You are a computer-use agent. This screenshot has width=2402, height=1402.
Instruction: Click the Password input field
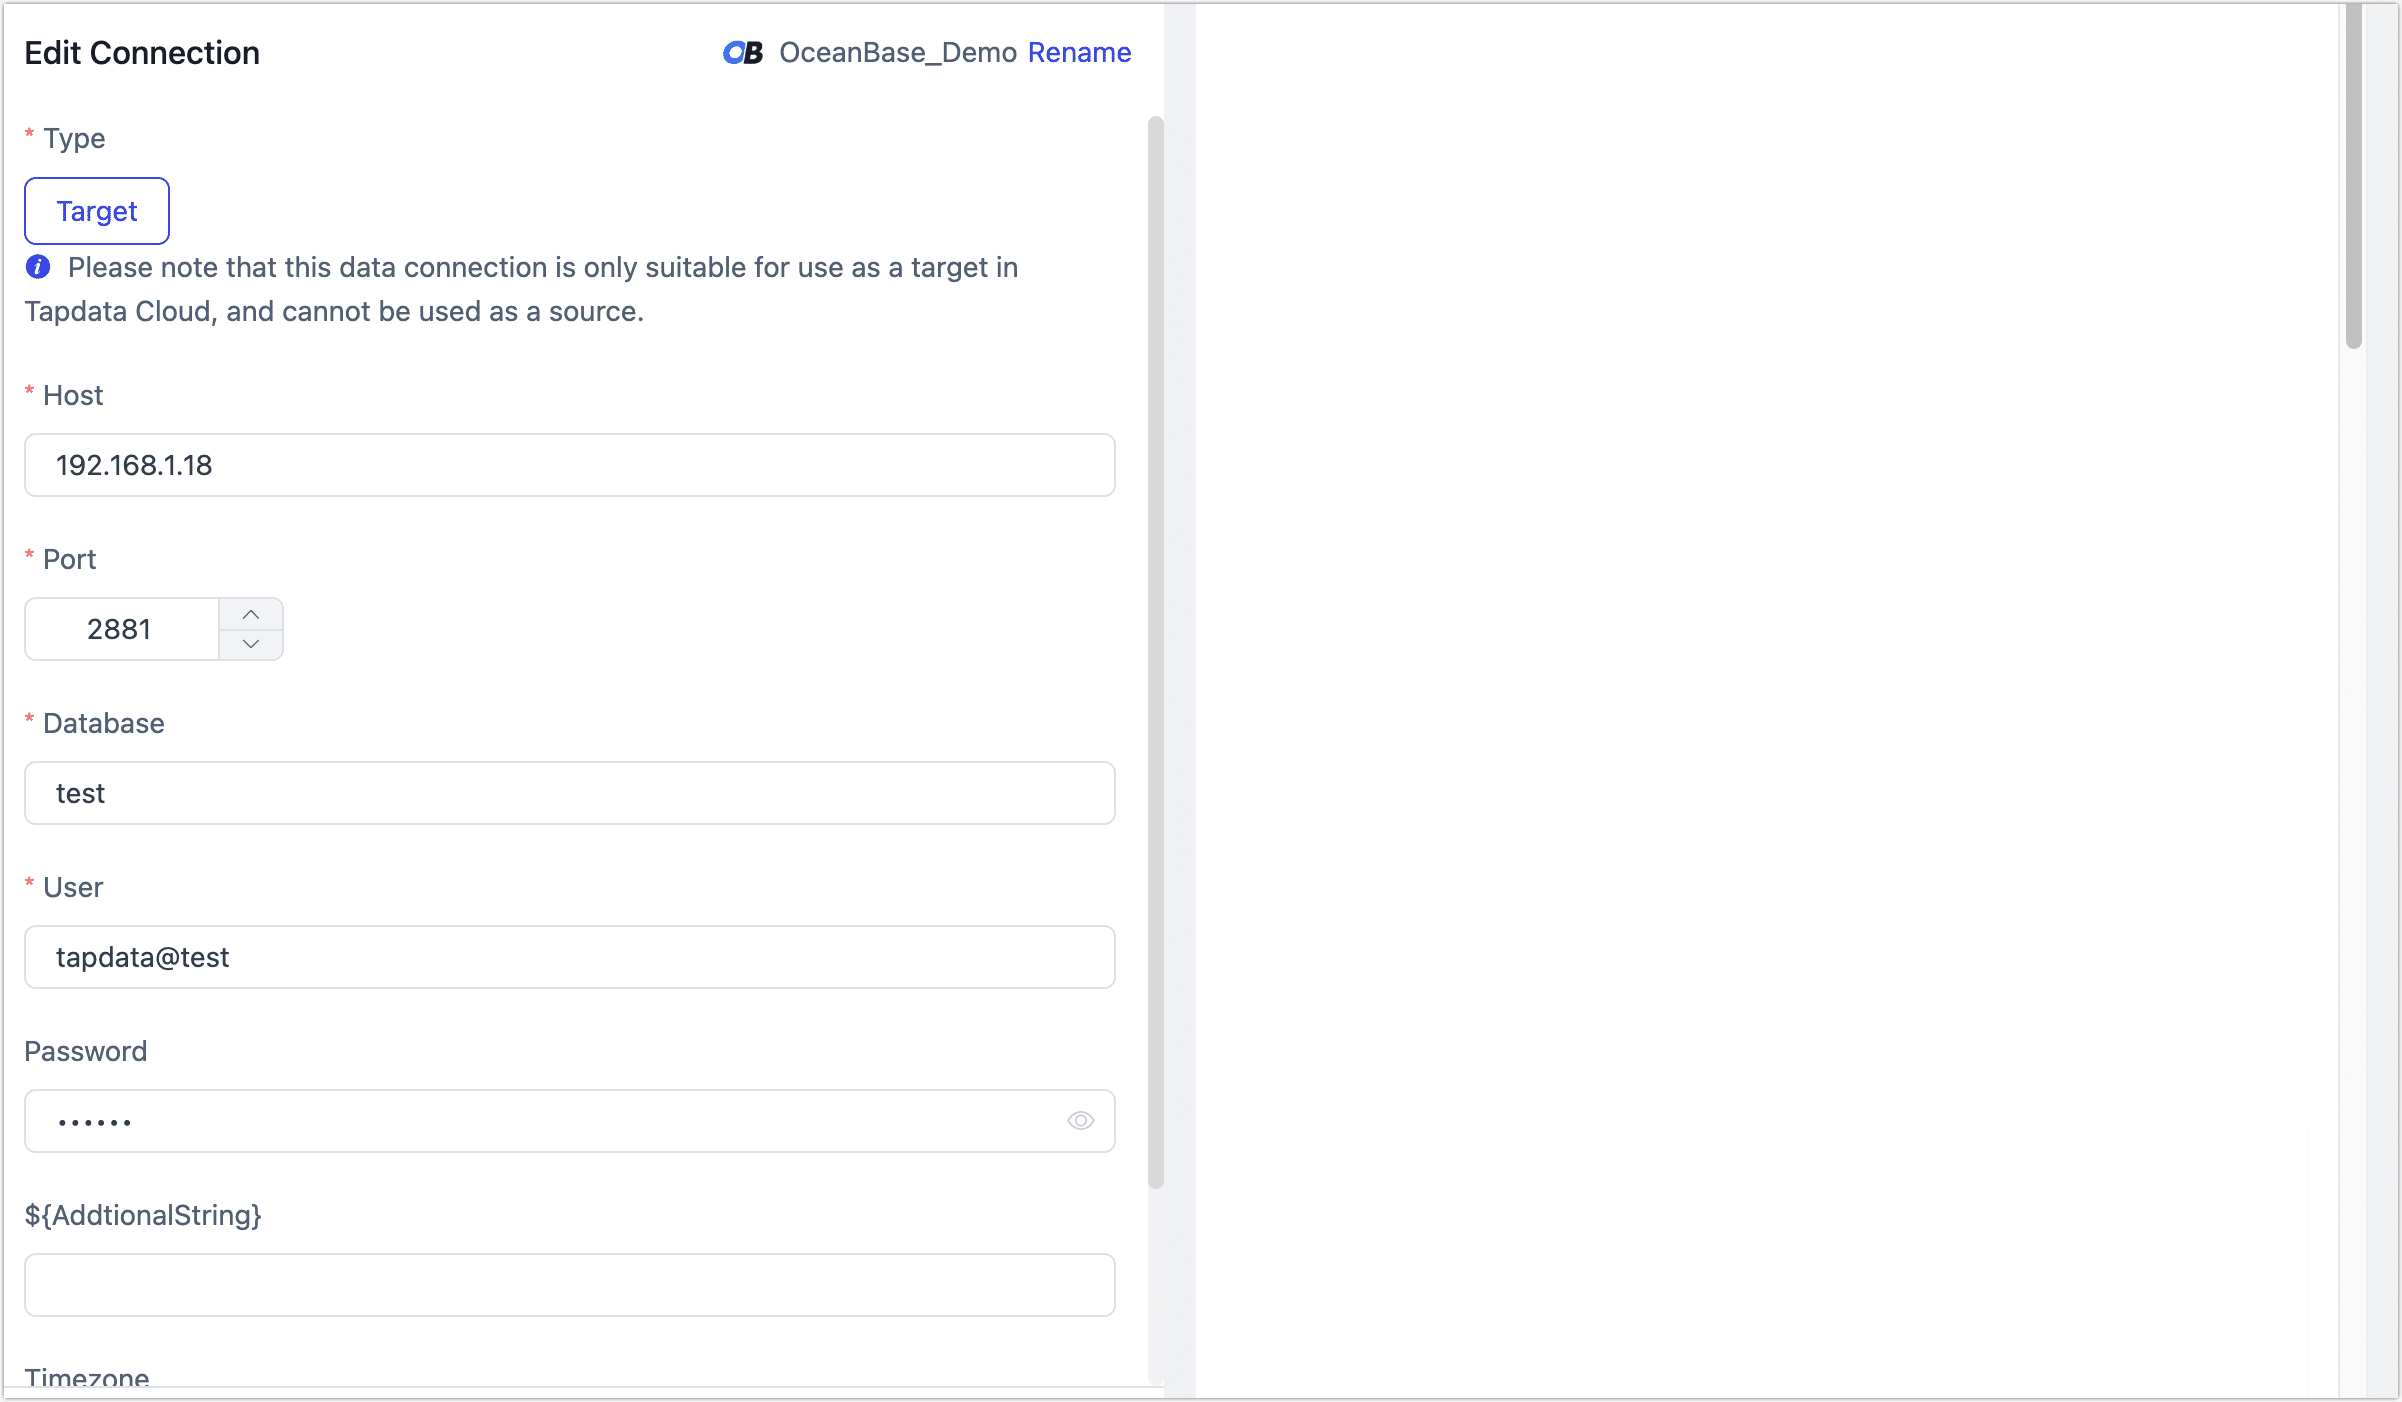click(570, 1121)
